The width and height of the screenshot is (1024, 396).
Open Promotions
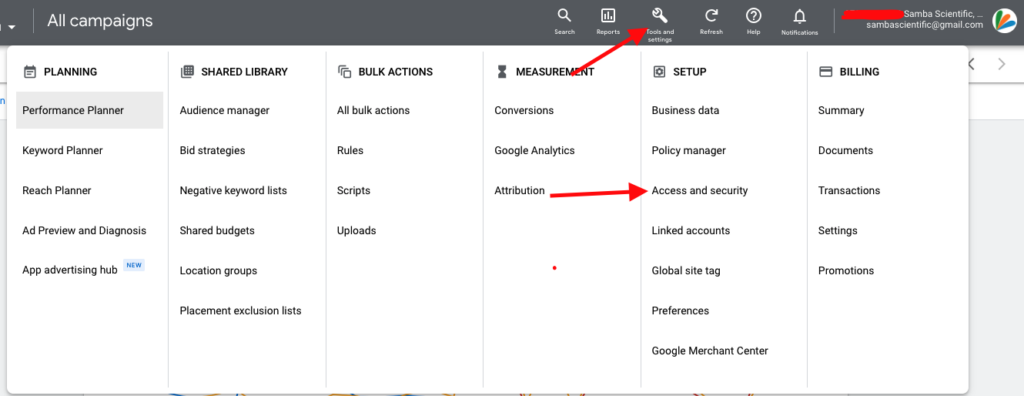[846, 271]
